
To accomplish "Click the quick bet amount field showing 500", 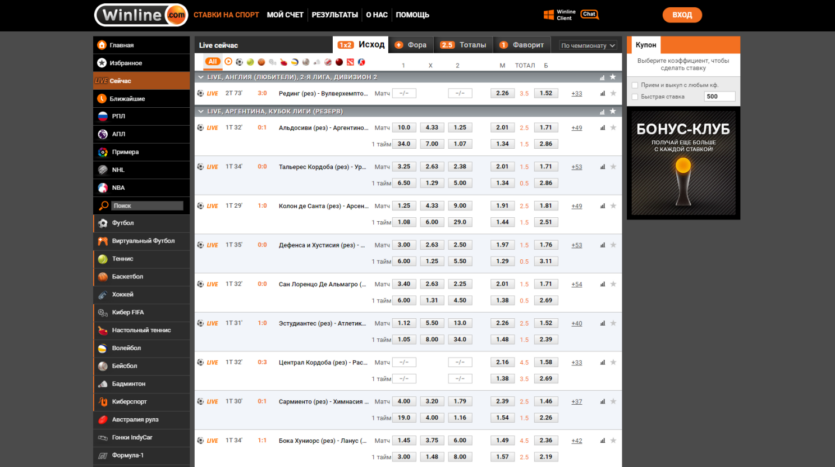I will coord(719,97).
